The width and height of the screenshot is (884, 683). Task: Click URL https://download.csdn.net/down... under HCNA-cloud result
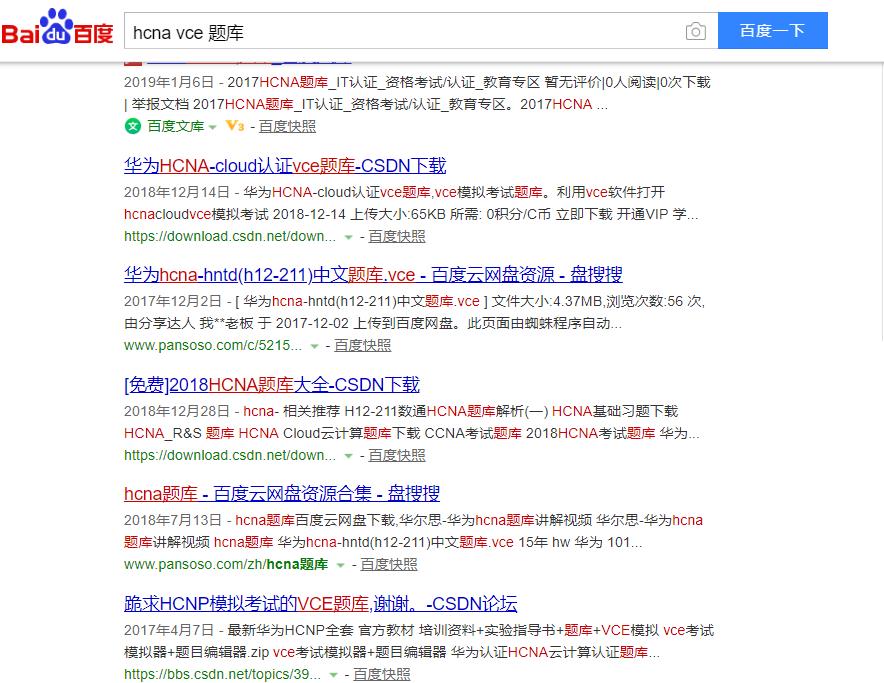click(x=230, y=236)
